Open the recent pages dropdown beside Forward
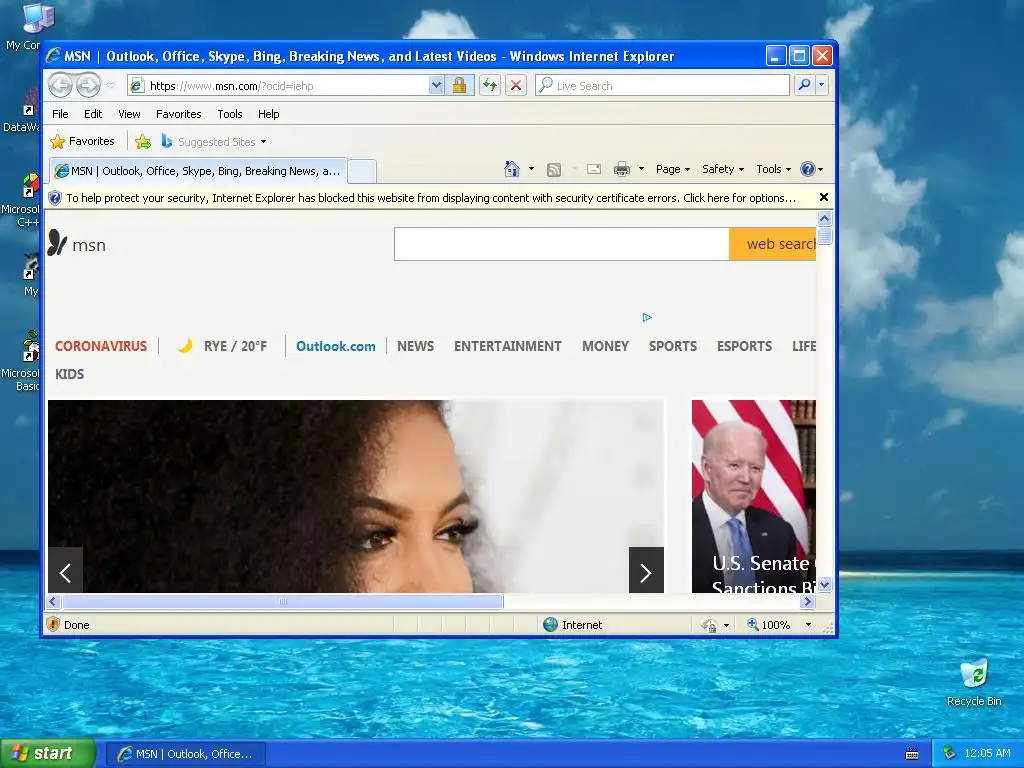1024x768 pixels. coord(110,86)
